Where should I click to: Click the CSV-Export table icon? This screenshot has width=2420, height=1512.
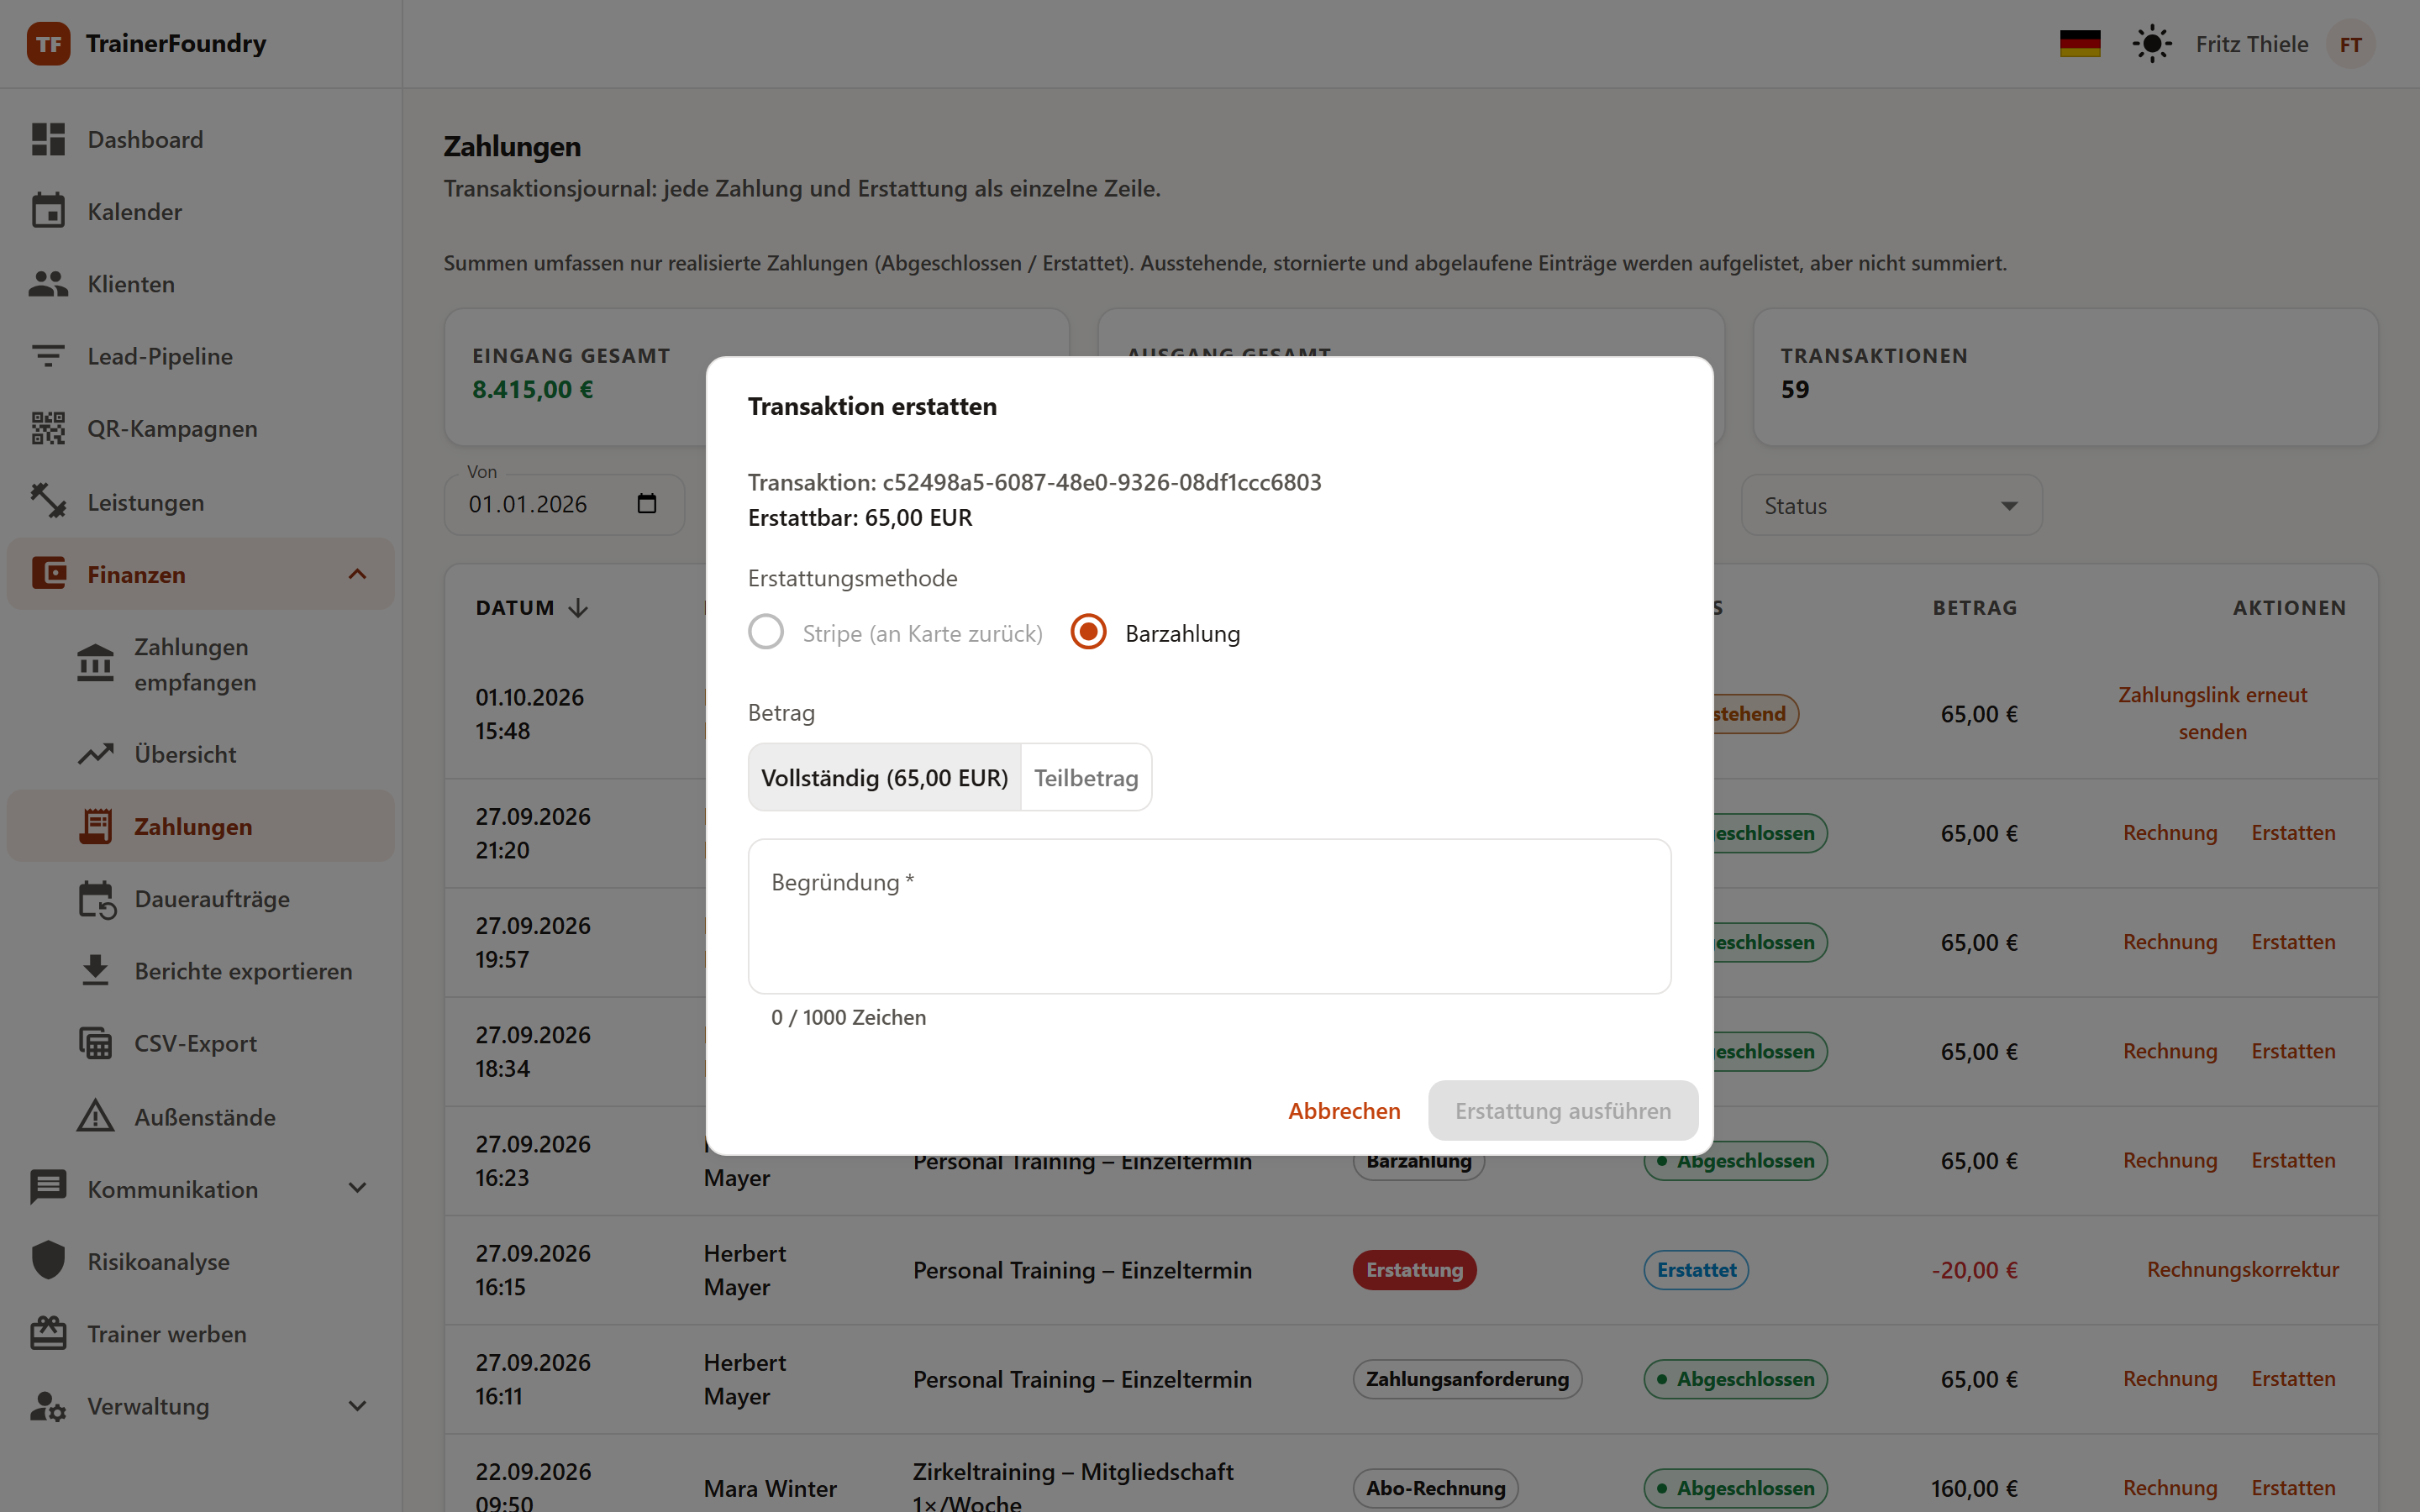[x=95, y=1043]
